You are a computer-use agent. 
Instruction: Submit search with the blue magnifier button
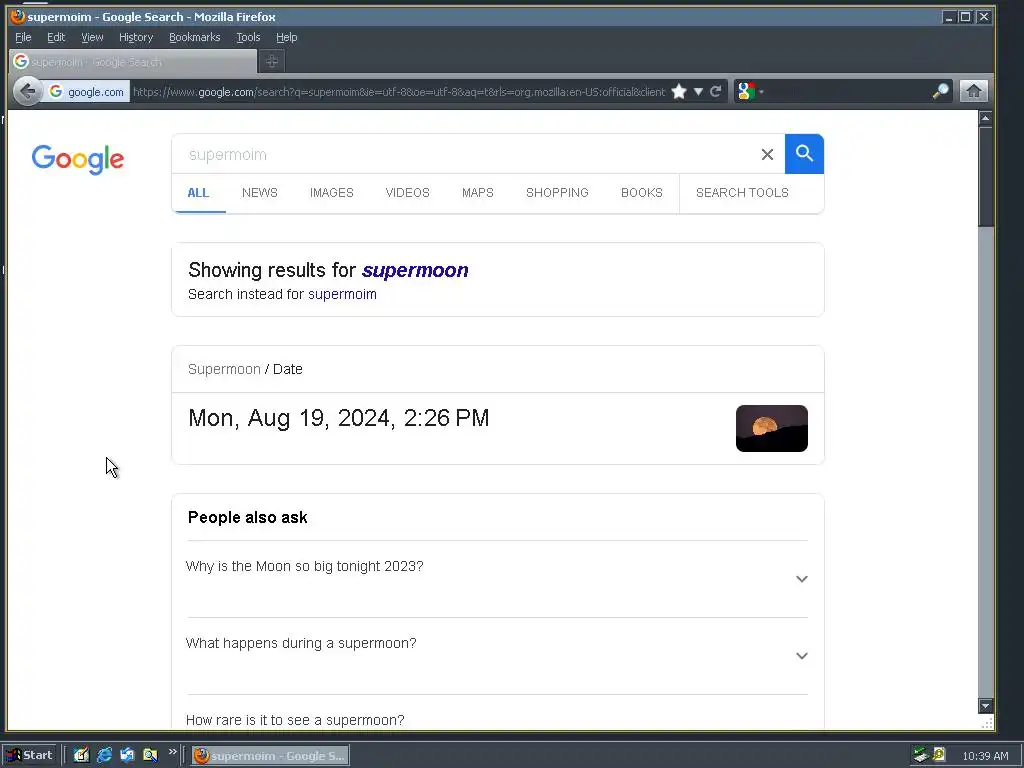pos(804,154)
